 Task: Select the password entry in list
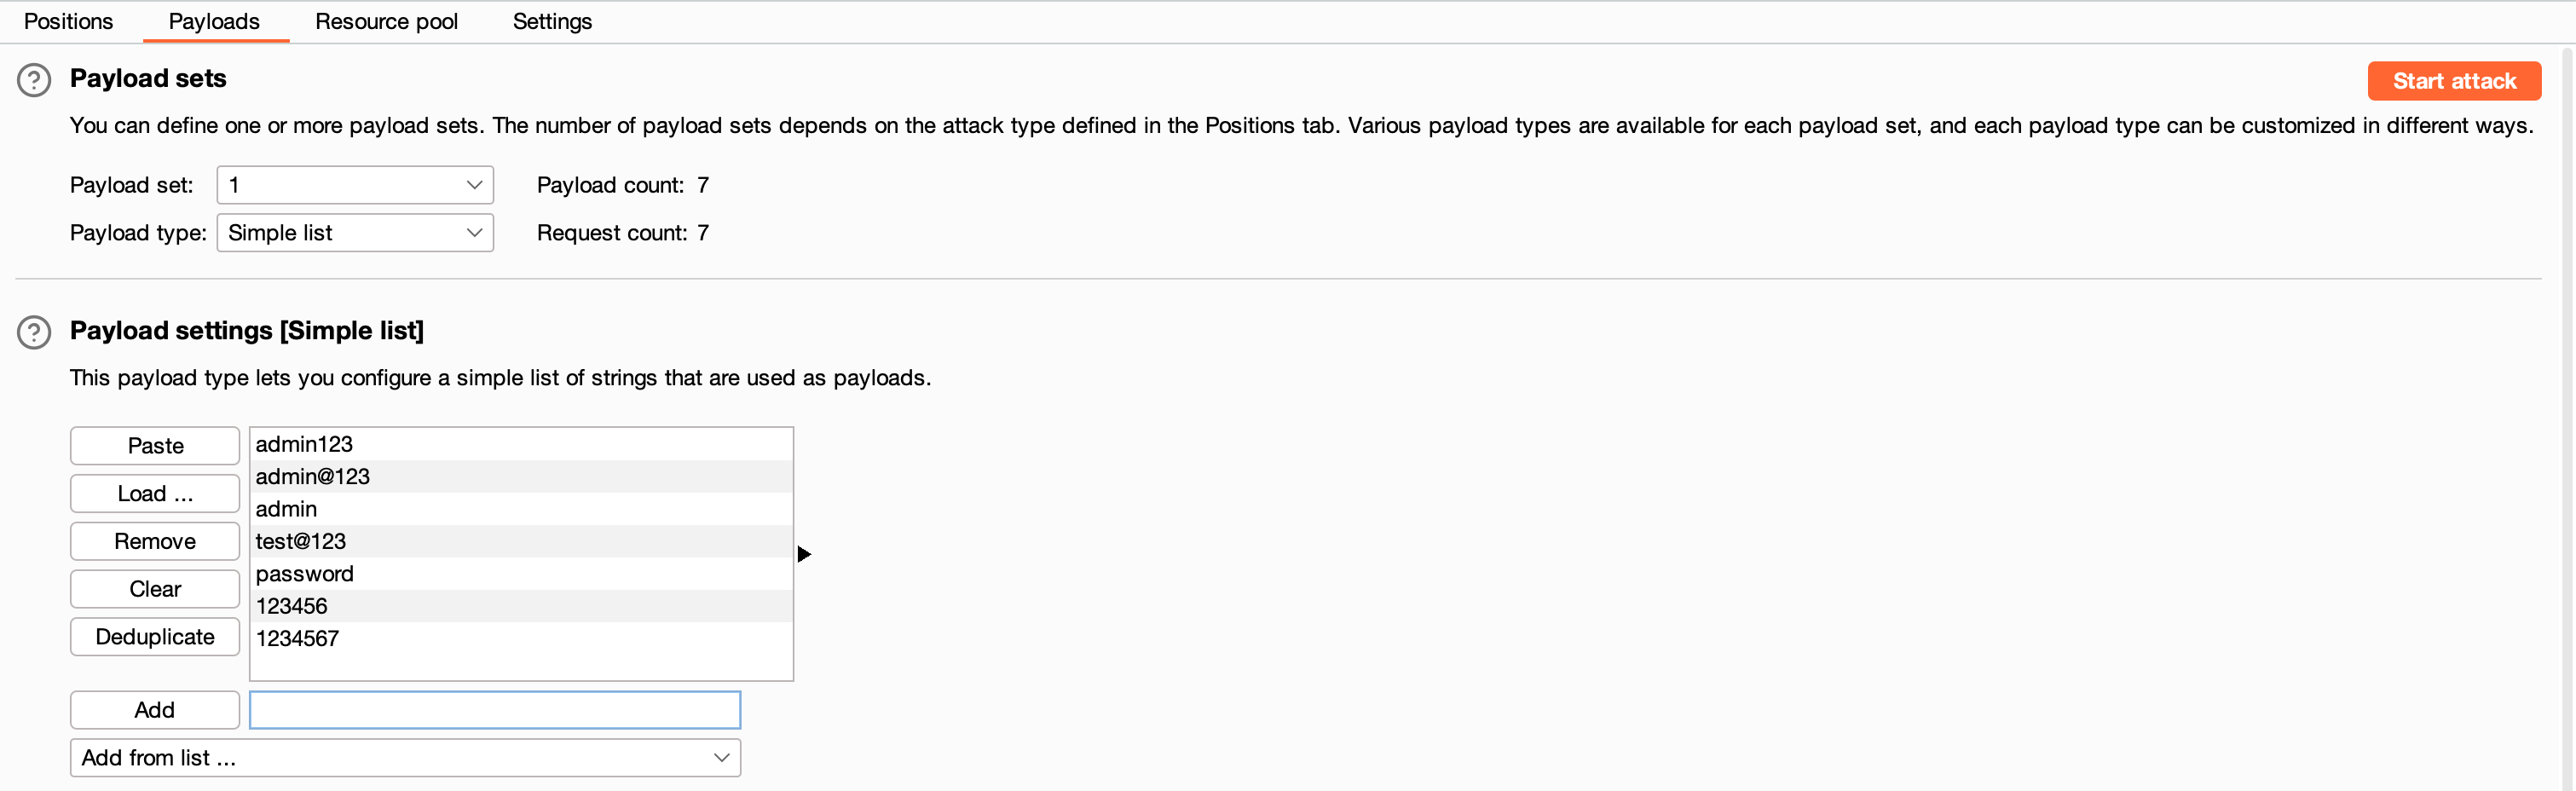[x=521, y=574]
